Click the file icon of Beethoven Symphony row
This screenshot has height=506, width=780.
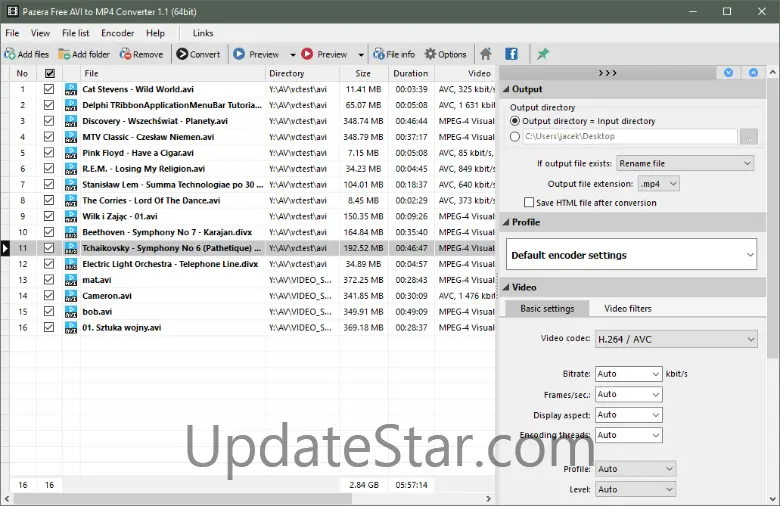coord(71,232)
